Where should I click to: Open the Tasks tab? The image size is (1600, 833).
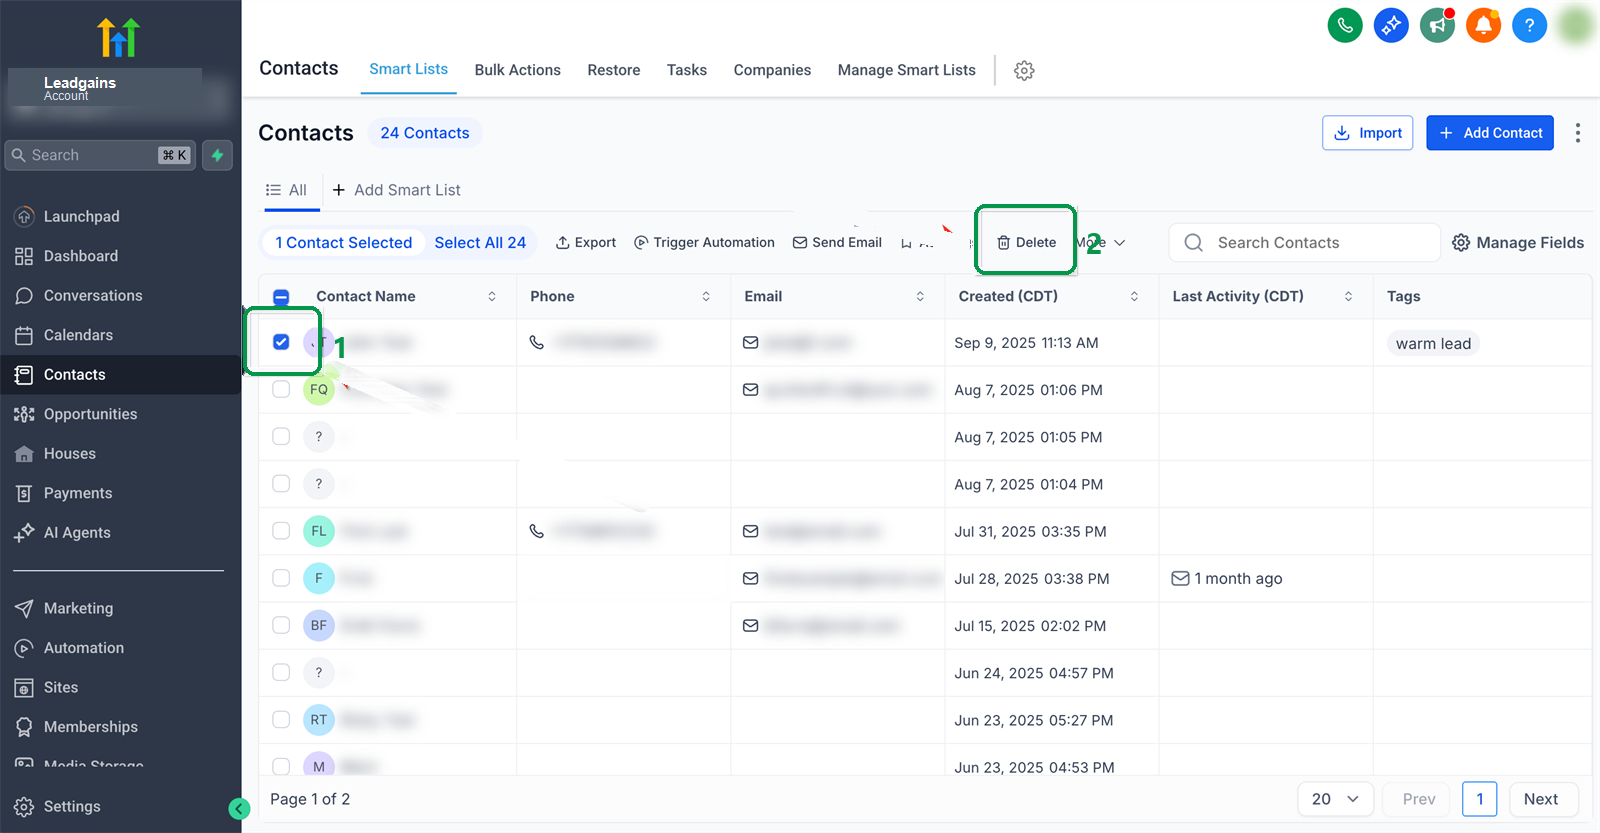click(687, 70)
